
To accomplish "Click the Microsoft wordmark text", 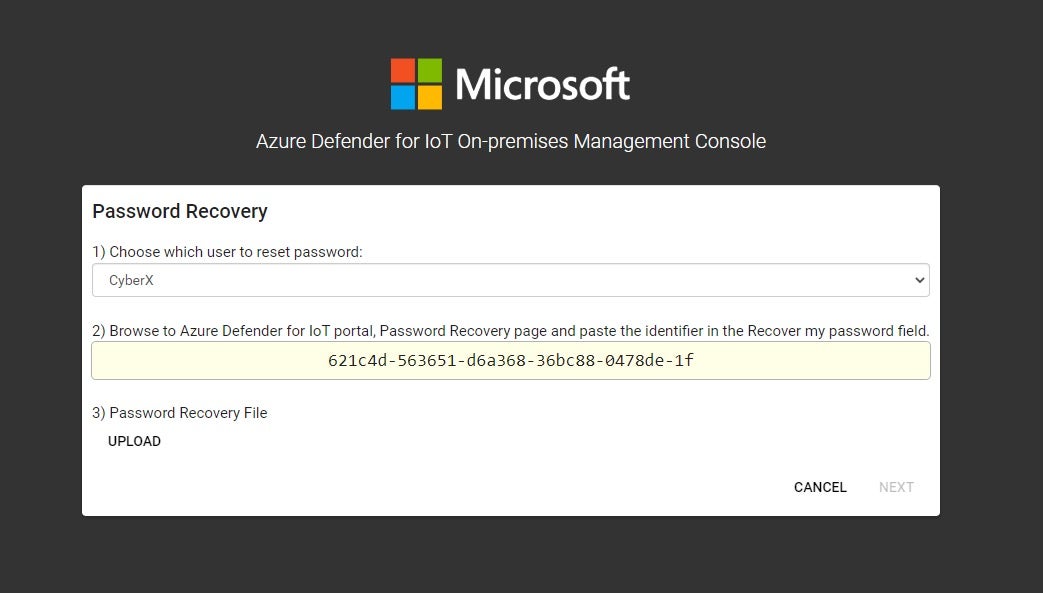I will [x=542, y=85].
